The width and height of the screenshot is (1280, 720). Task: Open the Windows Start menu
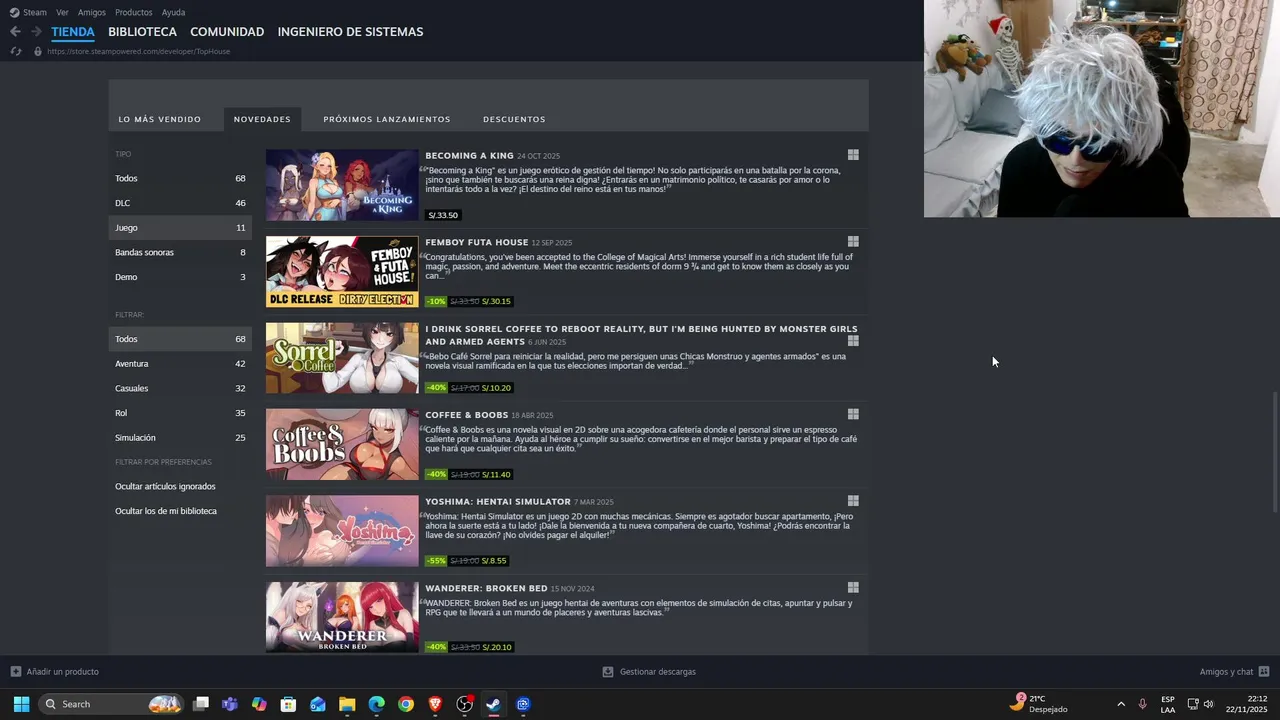click(x=21, y=704)
